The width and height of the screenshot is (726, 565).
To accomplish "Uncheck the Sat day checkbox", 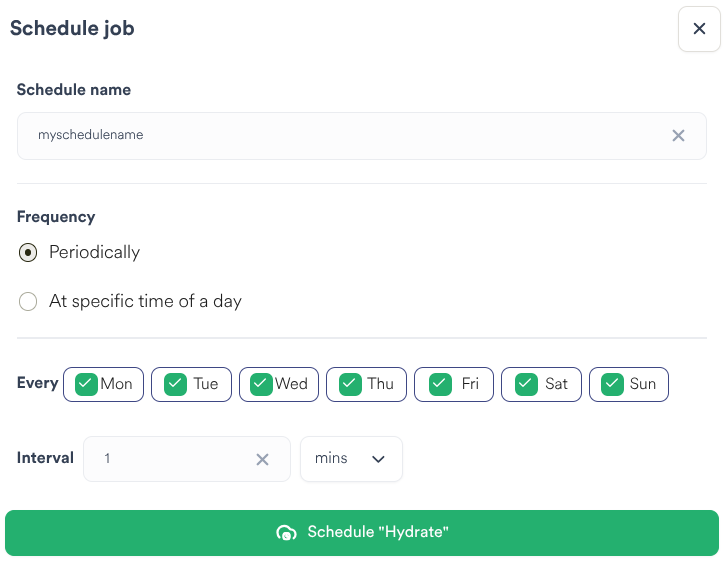I will point(525,384).
